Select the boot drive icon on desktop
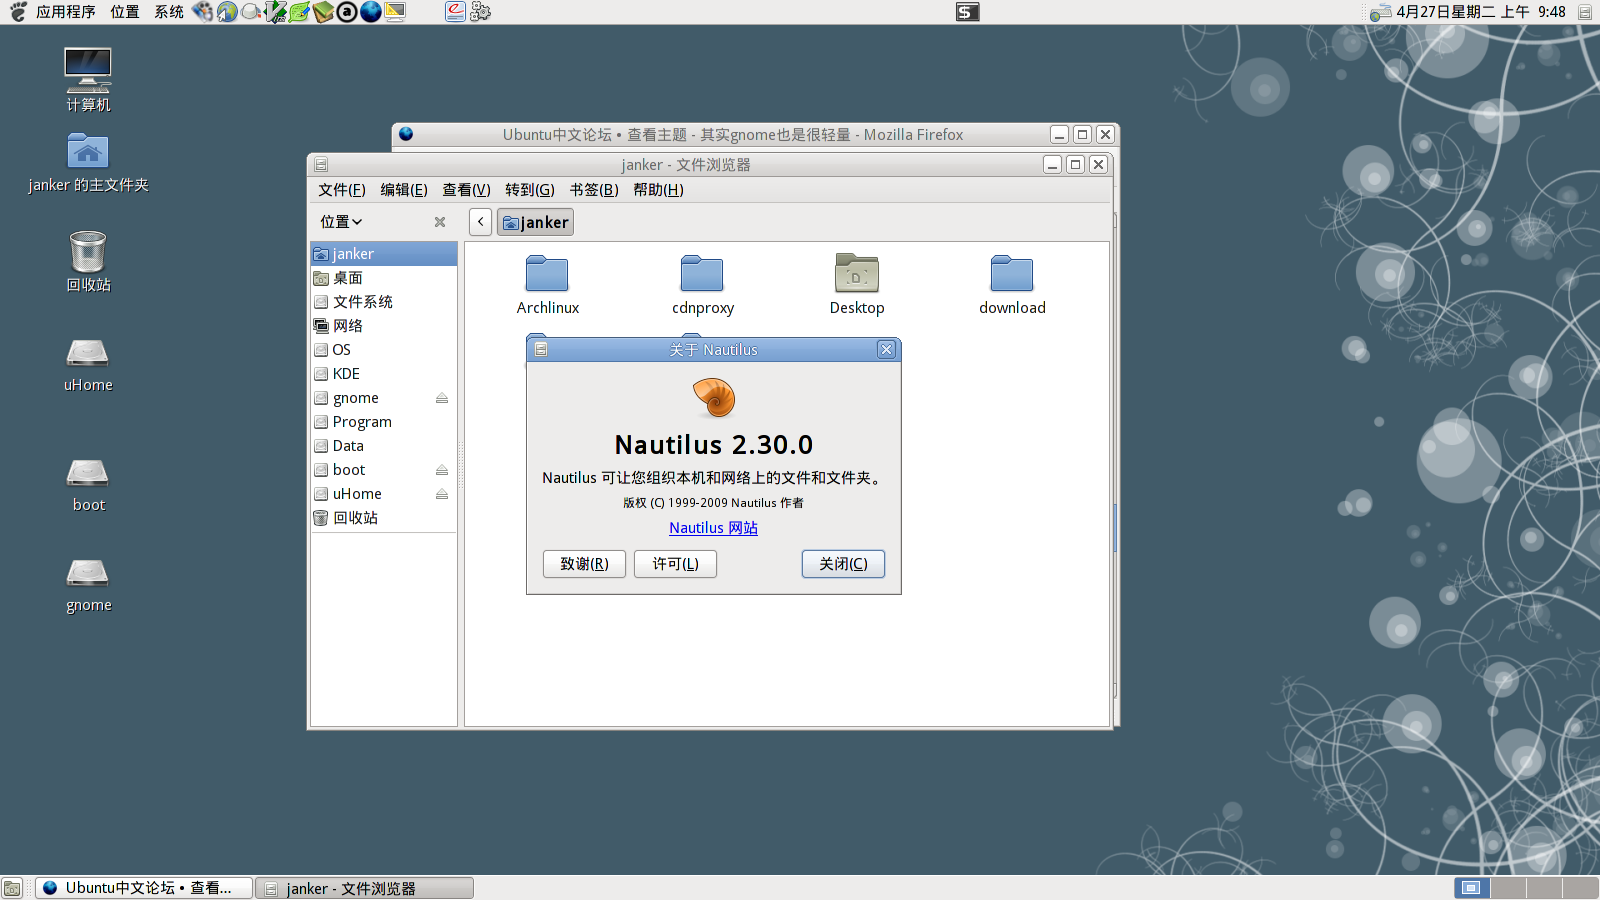Viewport: 1600px width, 900px height. (88, 485)
